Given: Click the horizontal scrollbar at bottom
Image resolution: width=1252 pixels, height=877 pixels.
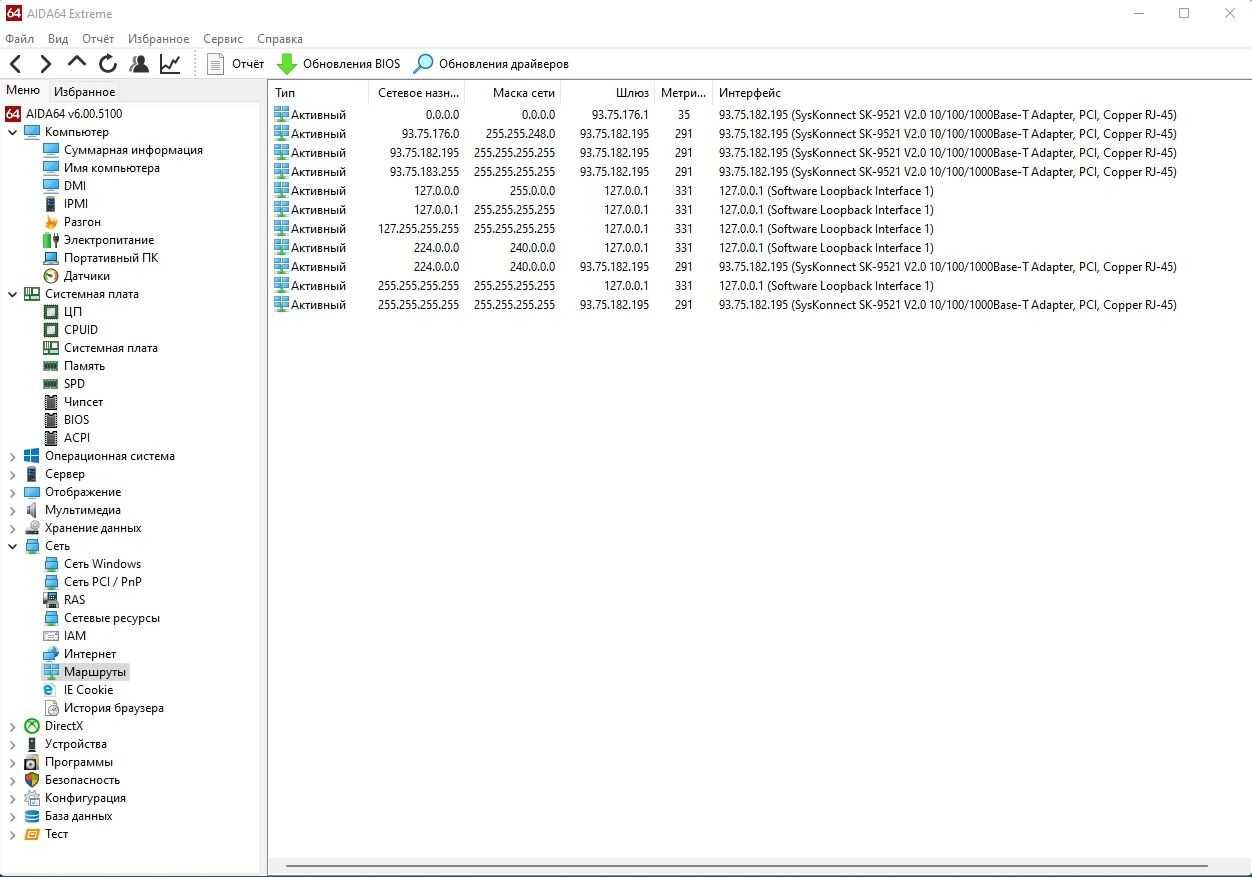Looking at the screenshot, I should (746, 866).
